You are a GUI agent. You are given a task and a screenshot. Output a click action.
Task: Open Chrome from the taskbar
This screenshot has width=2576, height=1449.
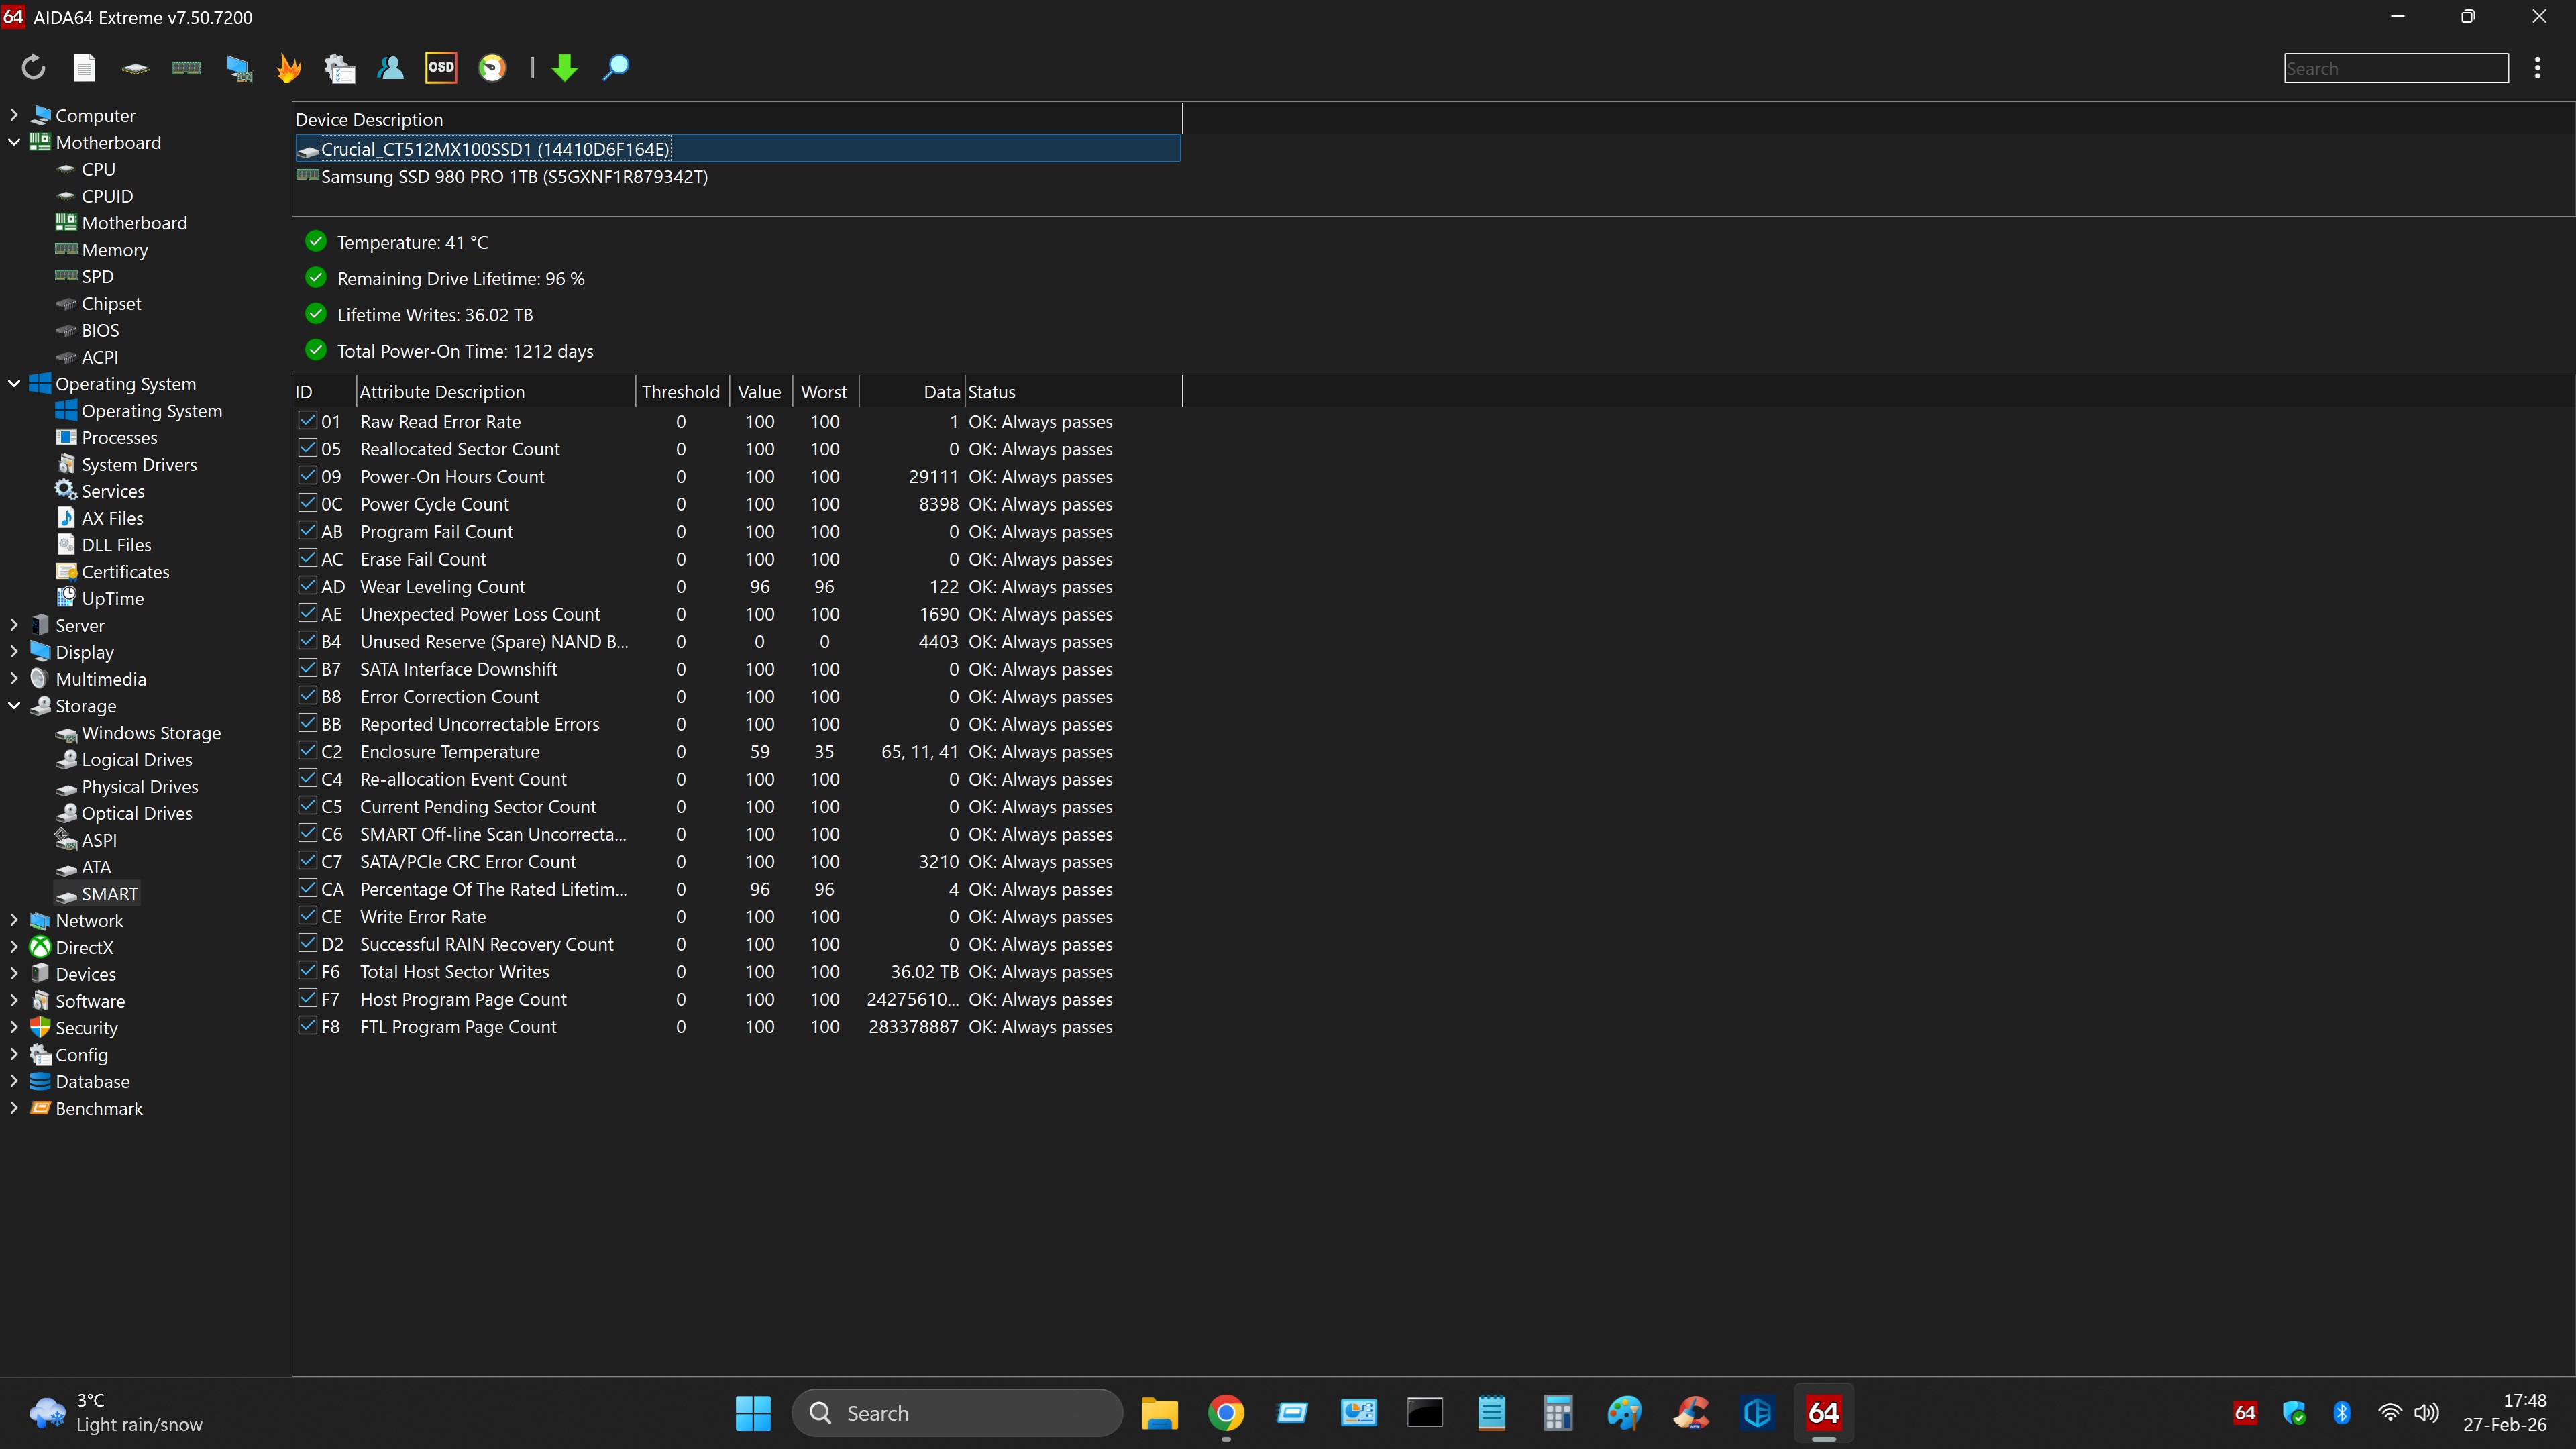(1226, 1413)
